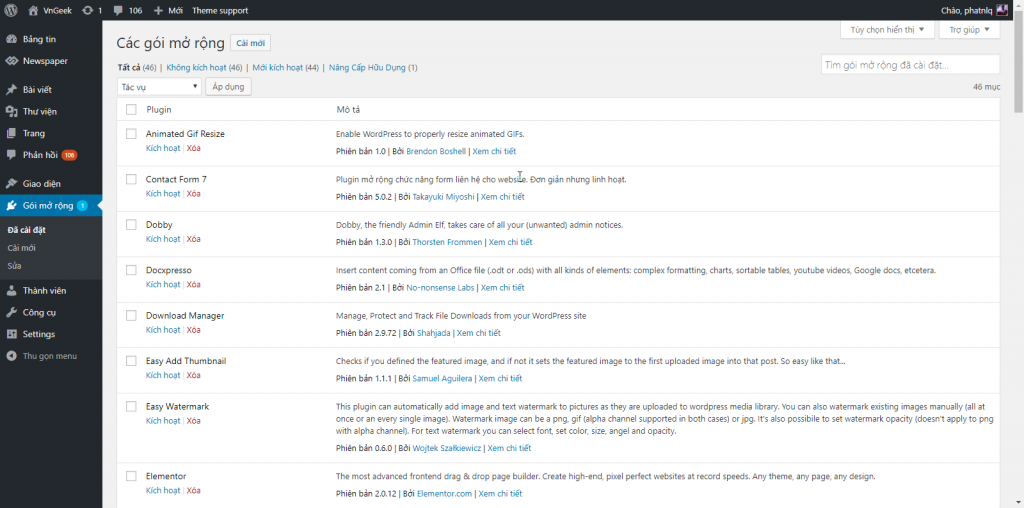The image size is (1024, 508).
Task: Open Đã cài đặt submenu item
Action: pyautogui.click(x=26, y=230)
